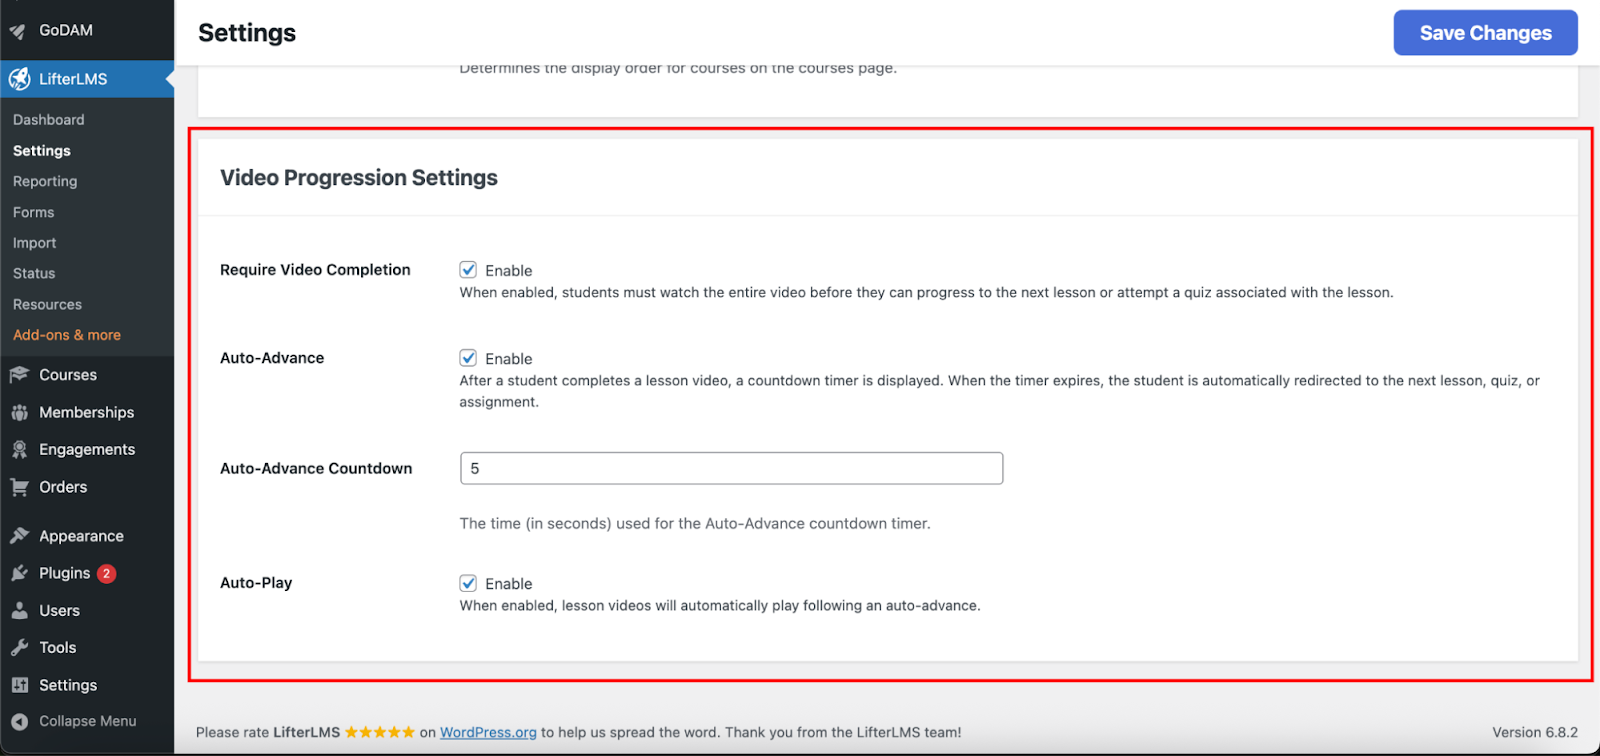Image resolution: width=1600 pixels, height=756 pixels.
Task: Open the Reporting submenu item
Action: coord(45,181)
